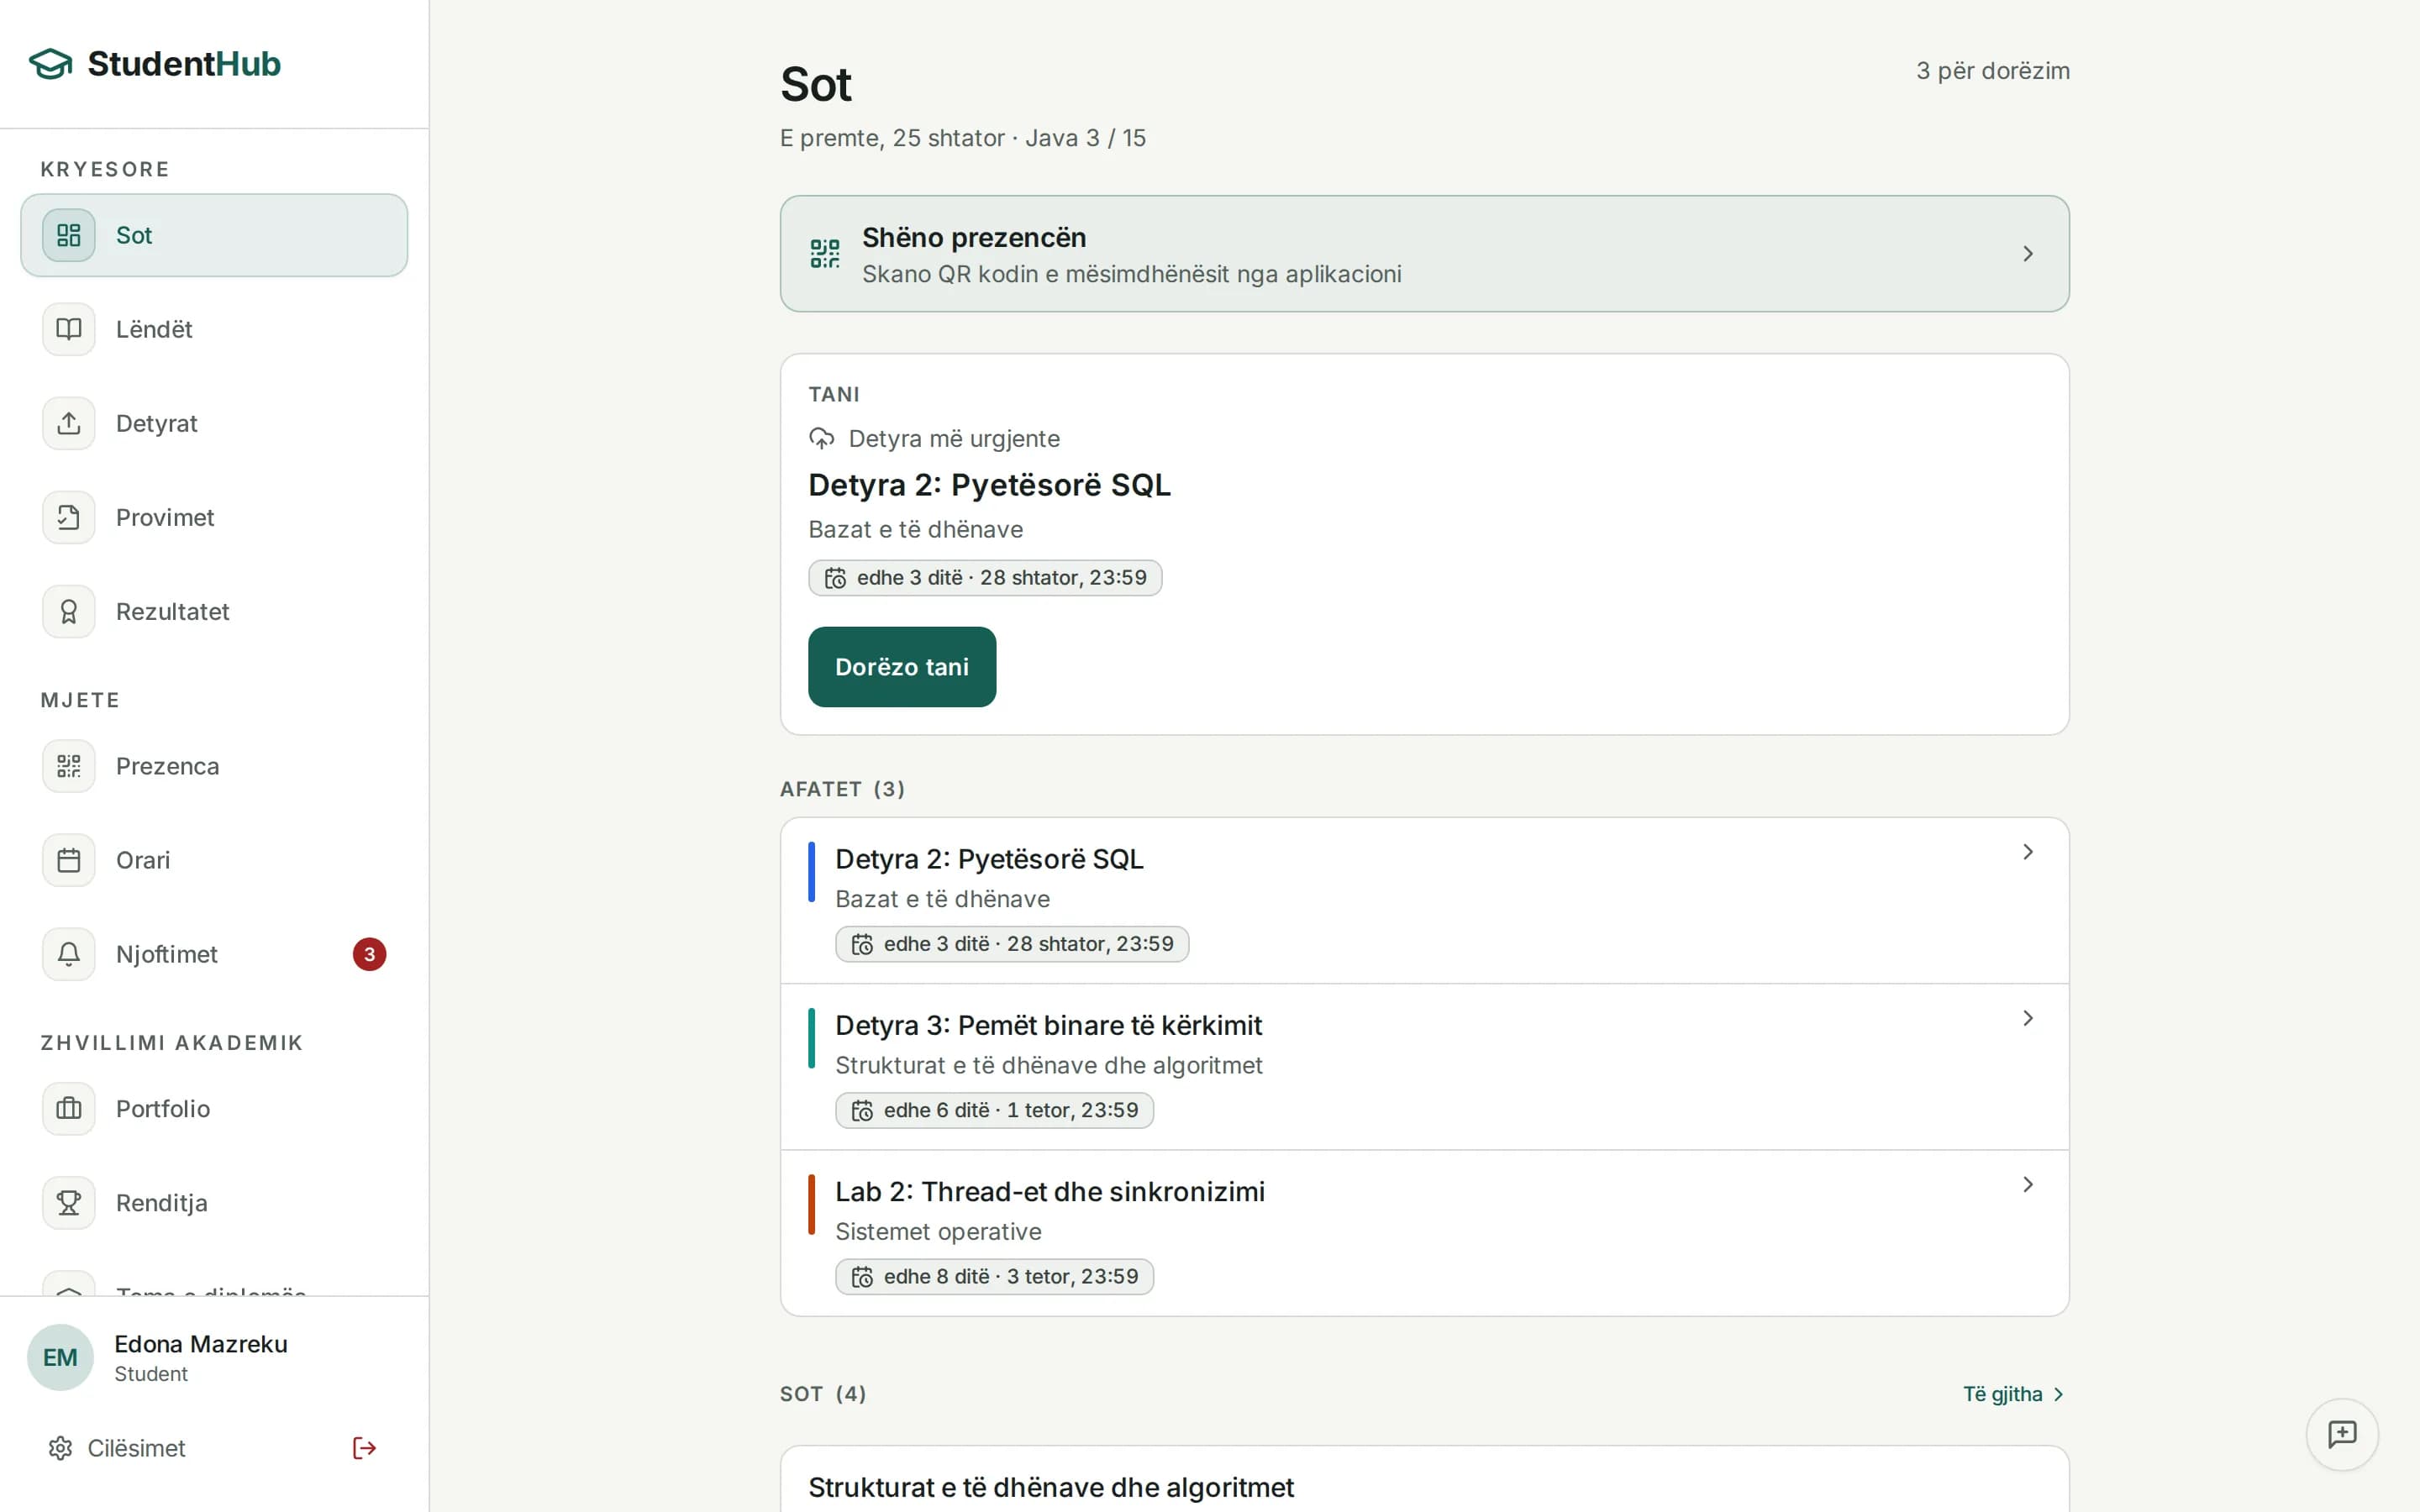Go to Rezultatet menu item
Image resolution: width=2420 pixels, height=1512 pixels.
[214, 611]
